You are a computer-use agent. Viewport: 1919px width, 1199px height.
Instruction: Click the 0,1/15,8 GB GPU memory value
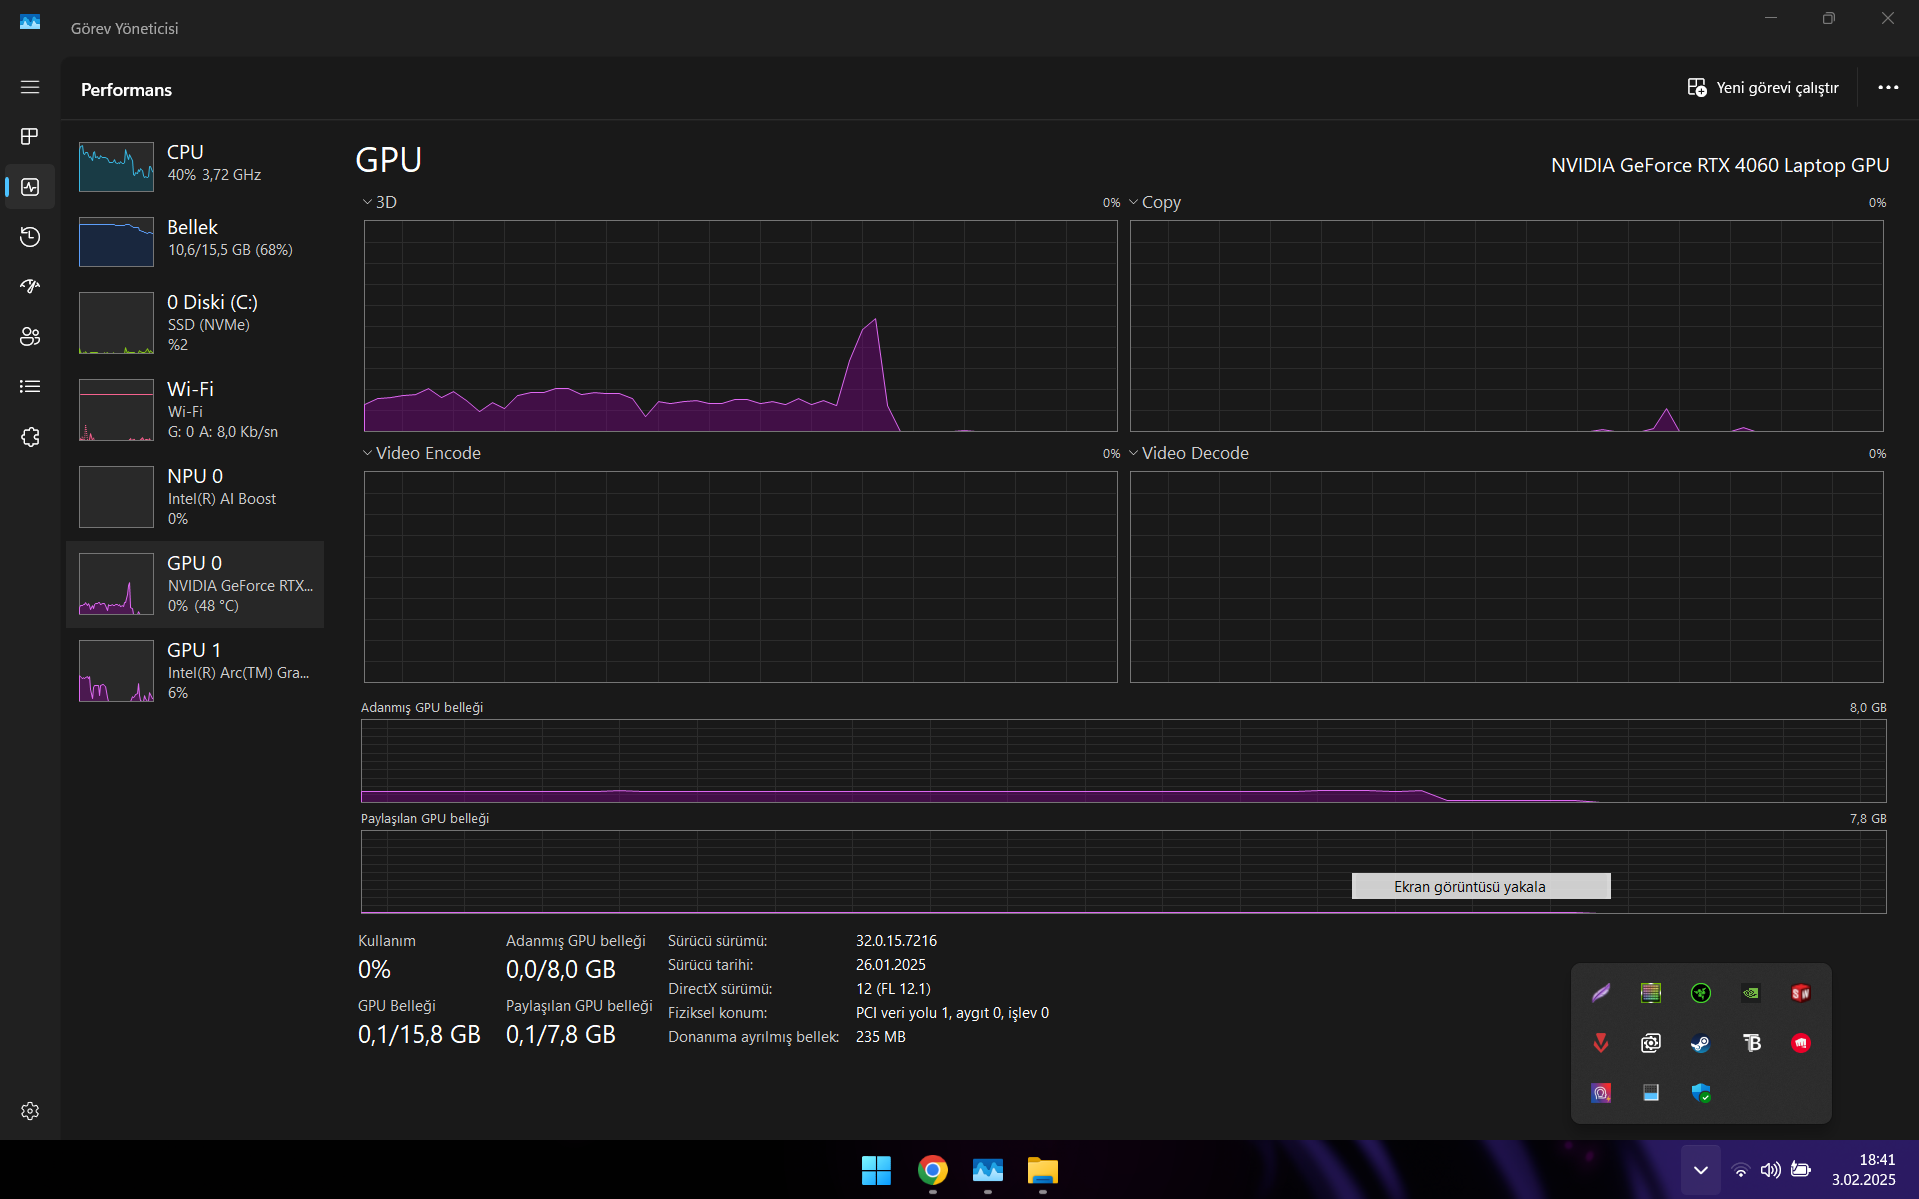pyautogui.click(x=419, y=1035)
